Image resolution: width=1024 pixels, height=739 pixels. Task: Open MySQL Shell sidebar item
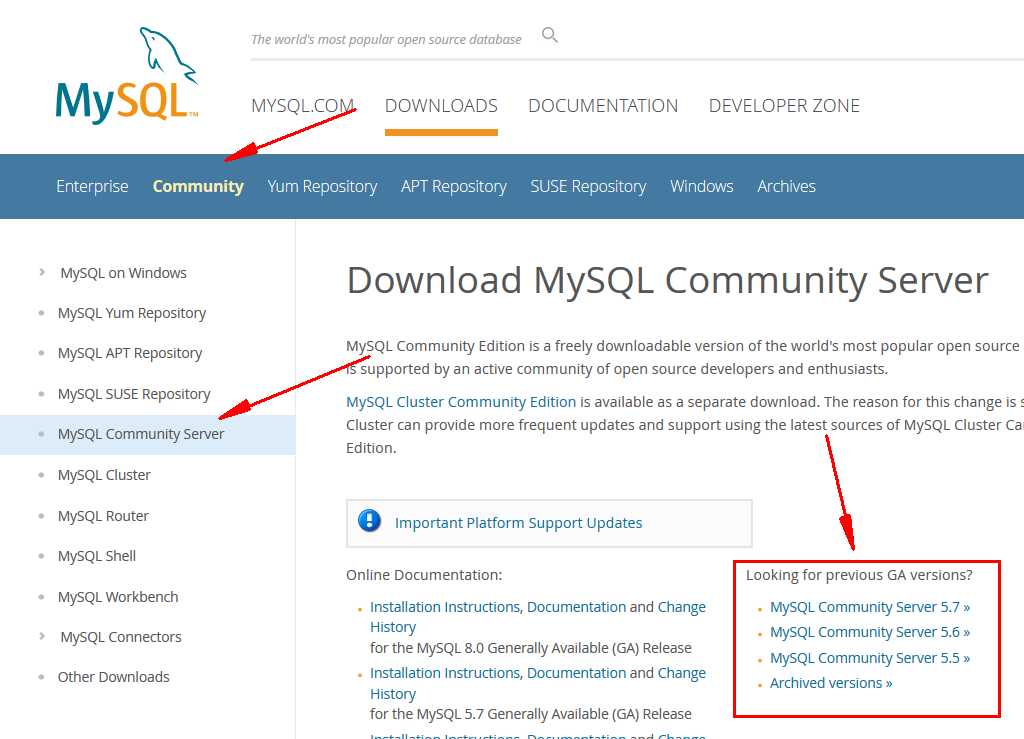97,556
